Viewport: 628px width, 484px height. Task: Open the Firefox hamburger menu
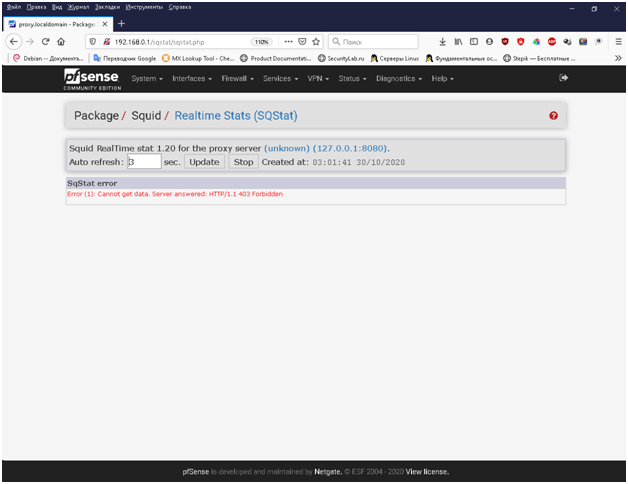[x=618, y=42]
